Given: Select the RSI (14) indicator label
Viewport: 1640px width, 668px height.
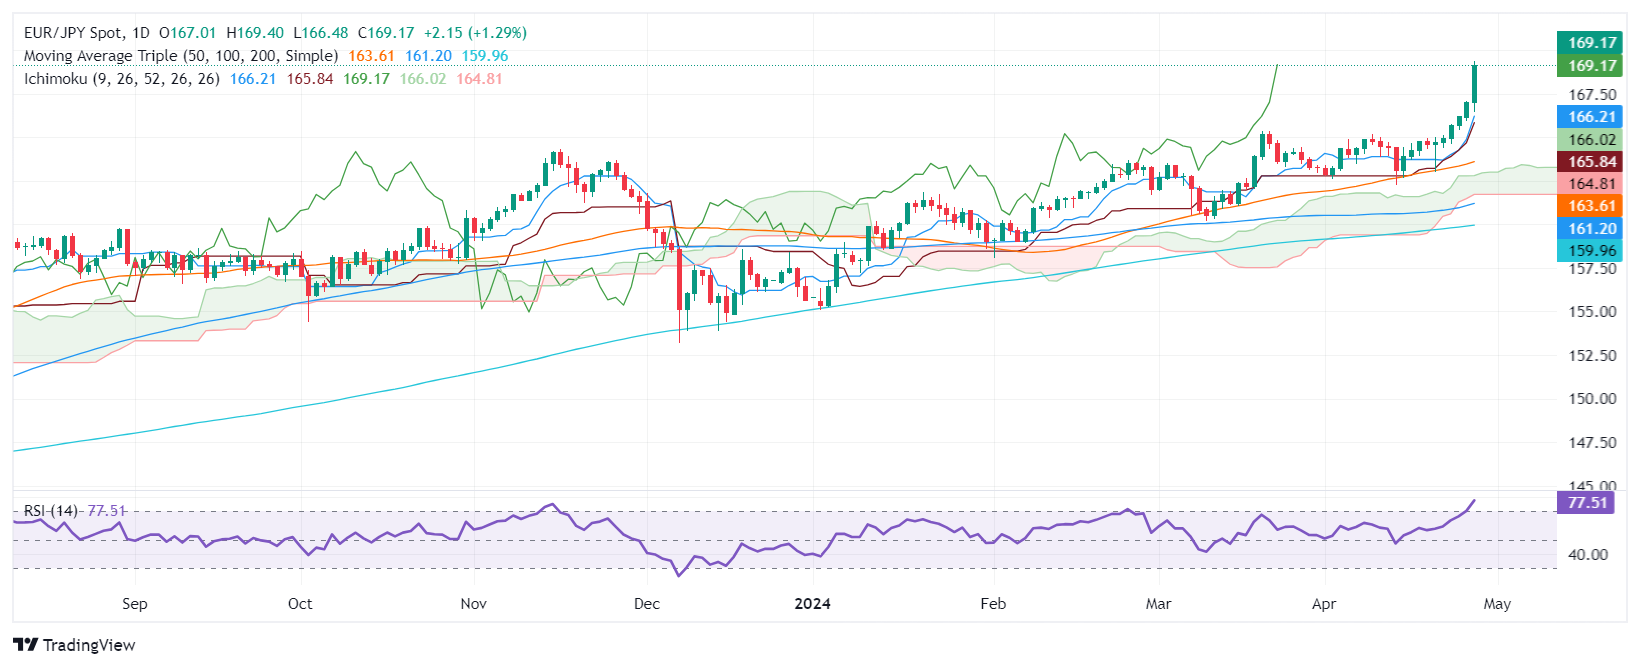Looking at the screenshot, I should pyautogui.click(x=52, y=511).
